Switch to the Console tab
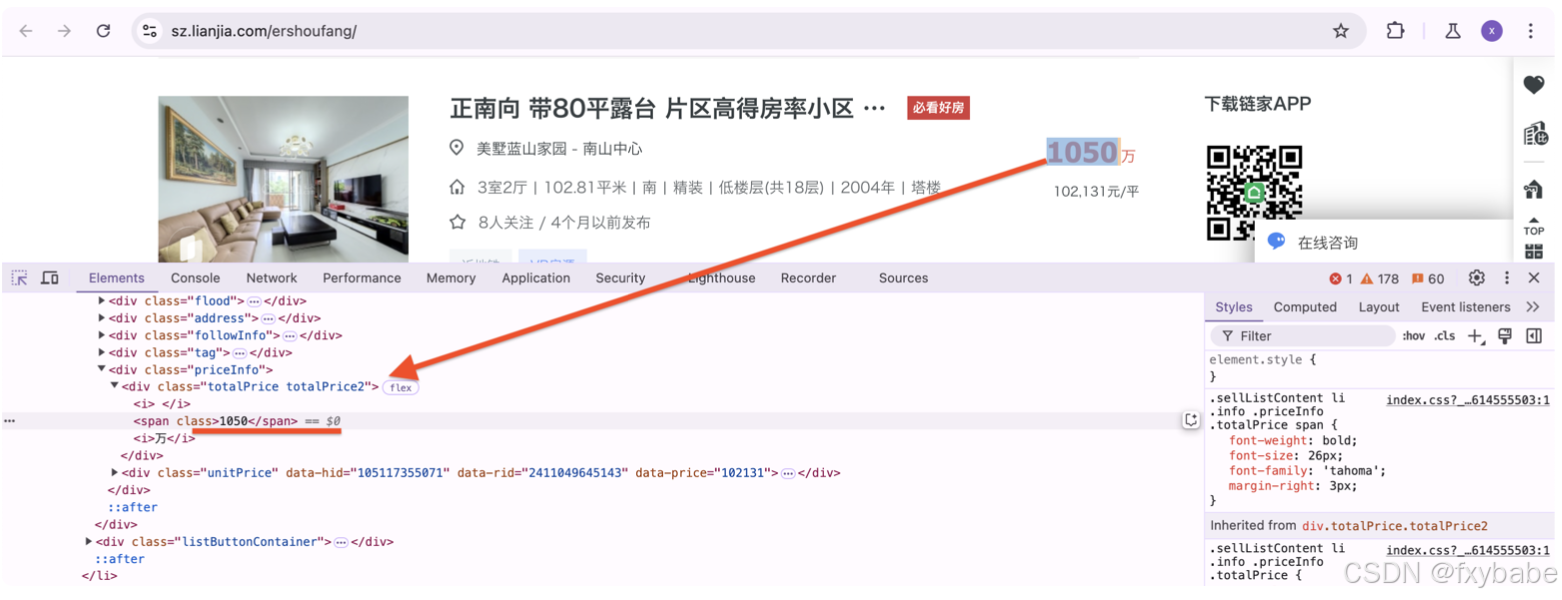Viewport: 1562px width, 600px height. coord(195,278)
